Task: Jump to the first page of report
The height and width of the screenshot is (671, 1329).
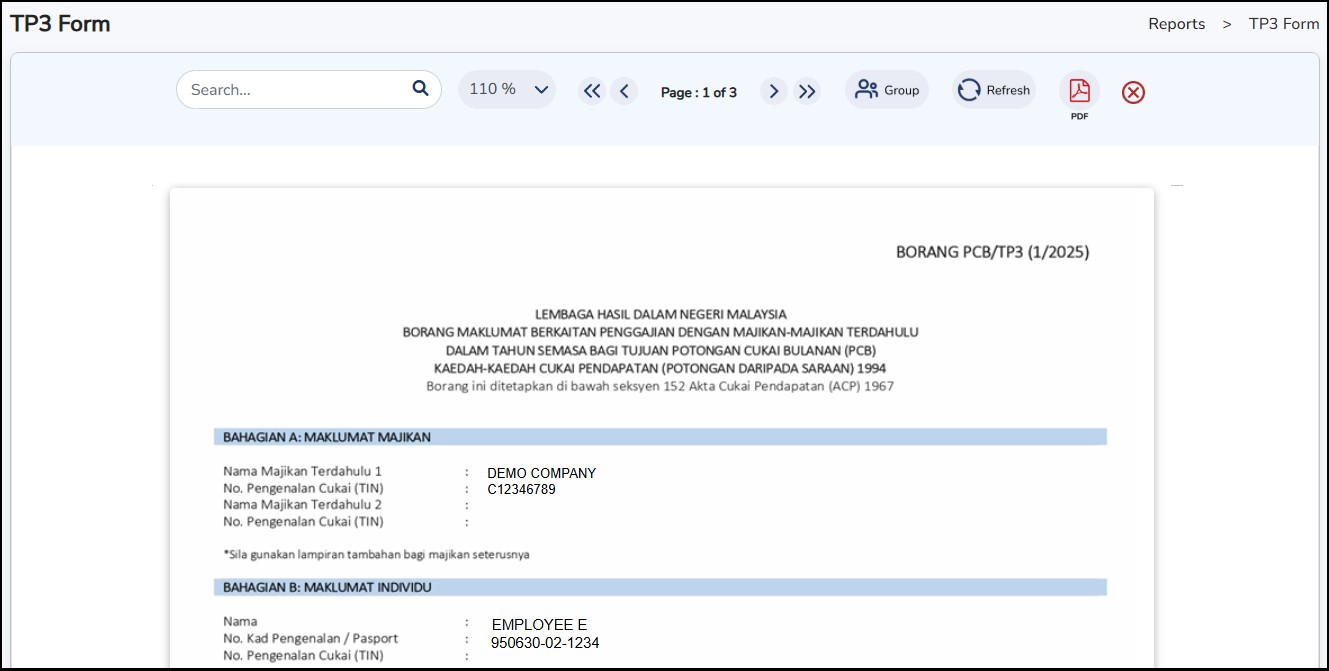Action: pos(592,92)
